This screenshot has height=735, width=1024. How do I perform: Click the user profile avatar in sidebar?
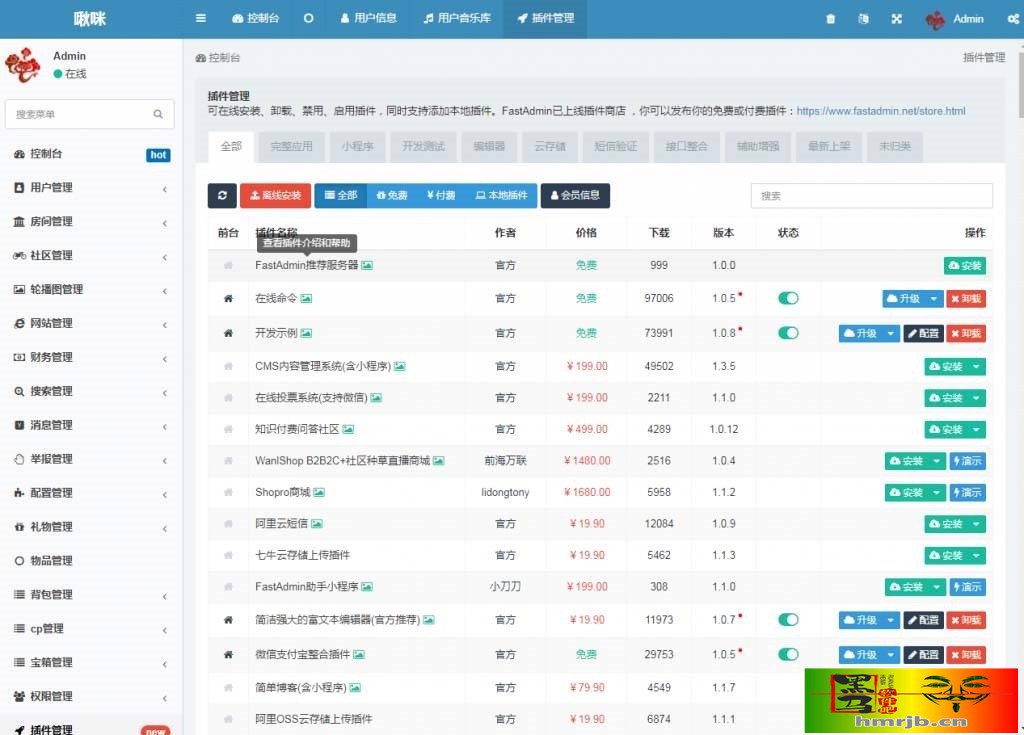(24, 65)
